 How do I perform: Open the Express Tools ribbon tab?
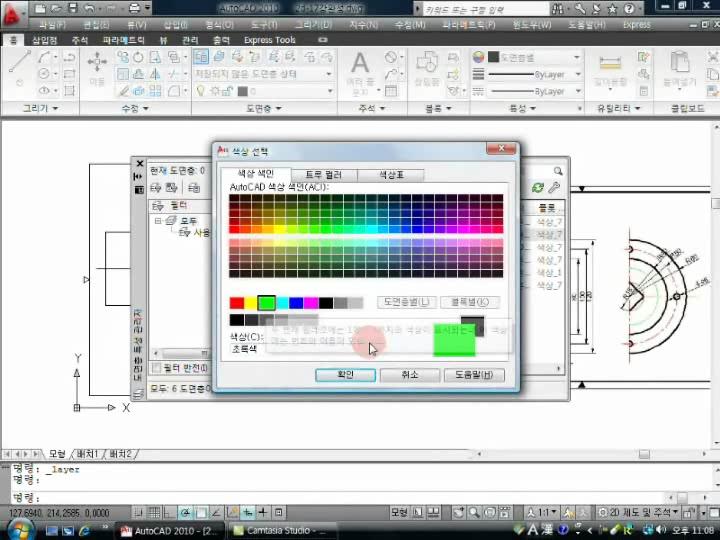(270, 40)
